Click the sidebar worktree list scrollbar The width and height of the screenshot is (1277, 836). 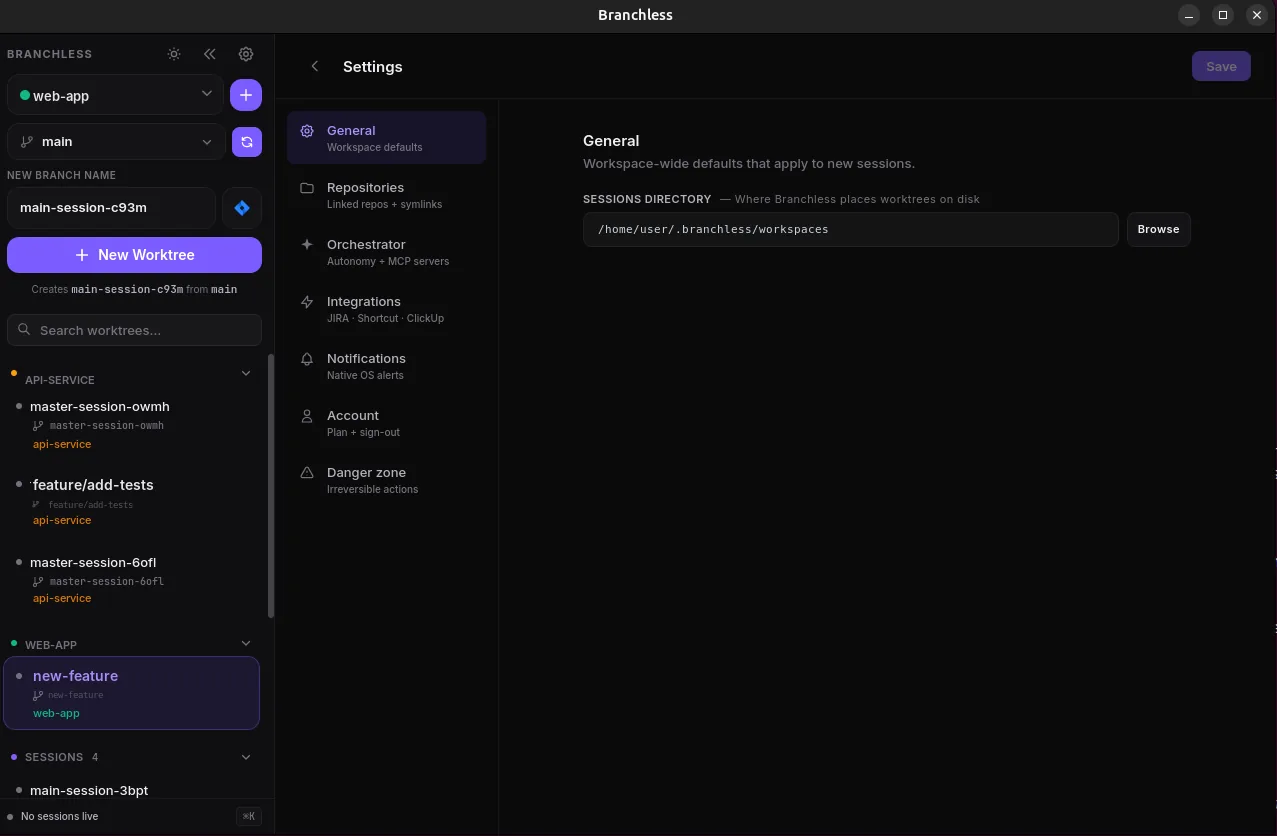pos(270,486)
